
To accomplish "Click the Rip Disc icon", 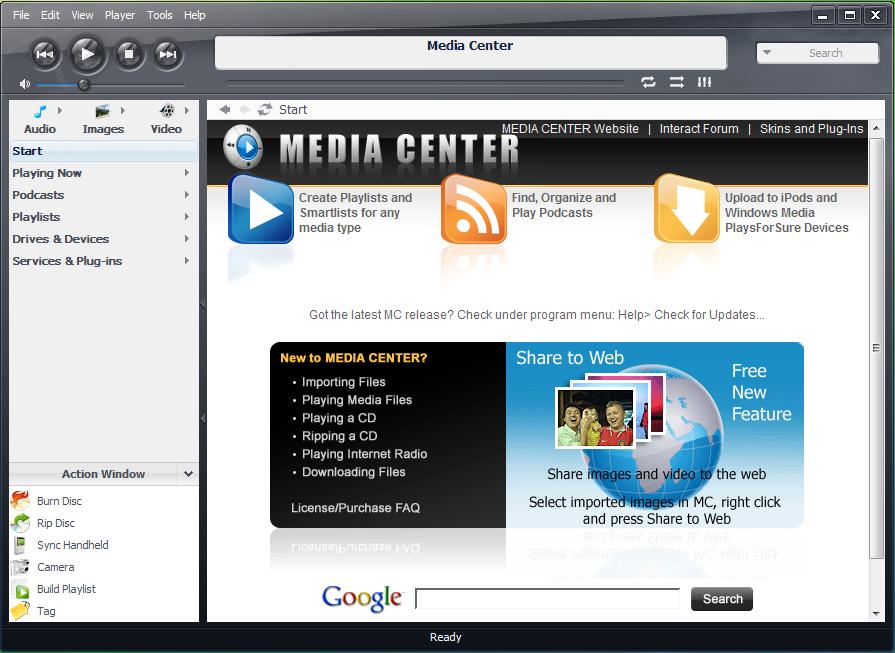I will (x=20, y=522).
